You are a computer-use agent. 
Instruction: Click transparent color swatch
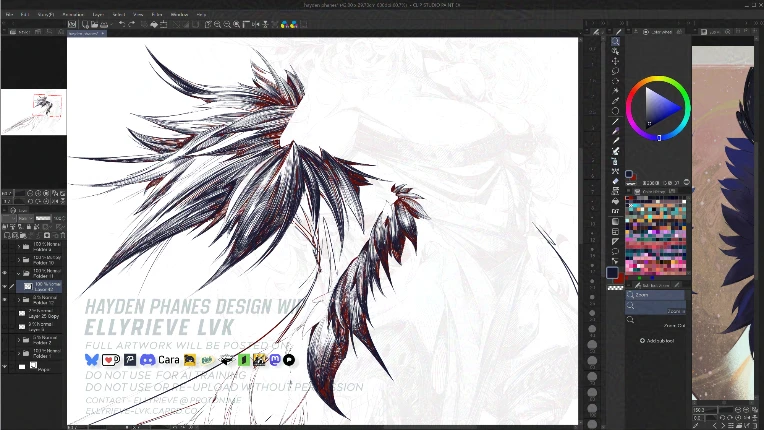(615, 288)
